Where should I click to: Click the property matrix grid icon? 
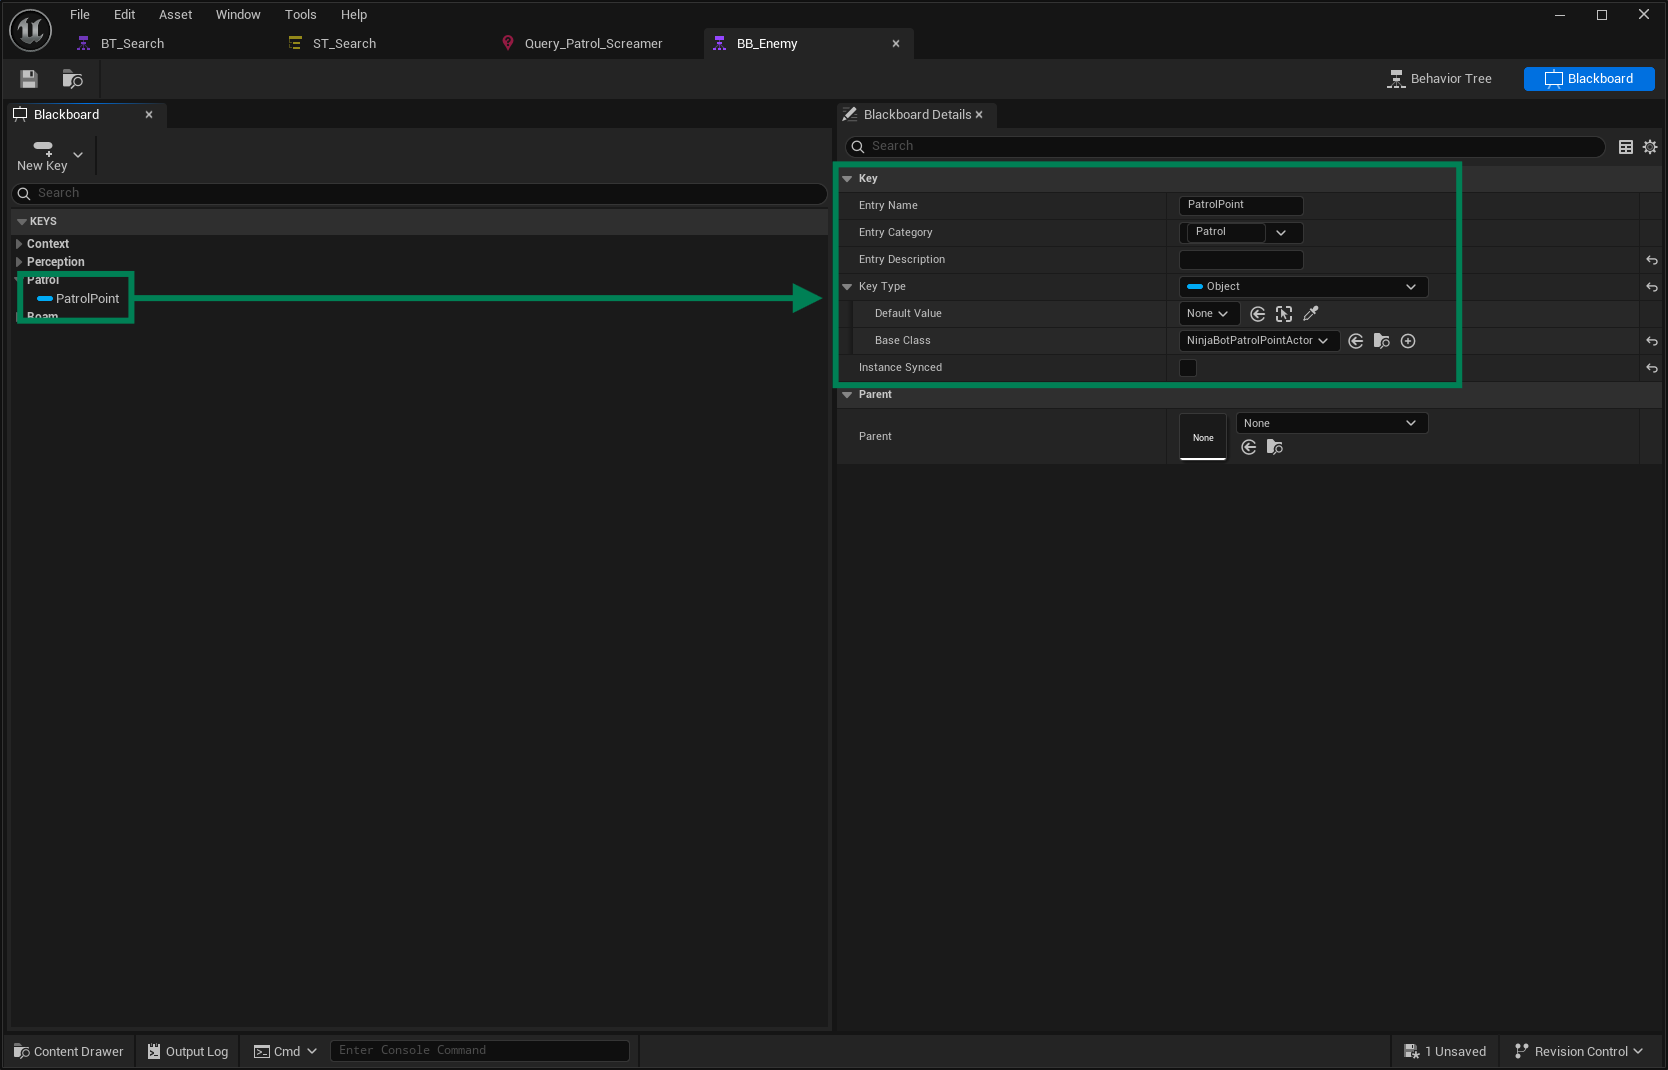pos(1626,147)
